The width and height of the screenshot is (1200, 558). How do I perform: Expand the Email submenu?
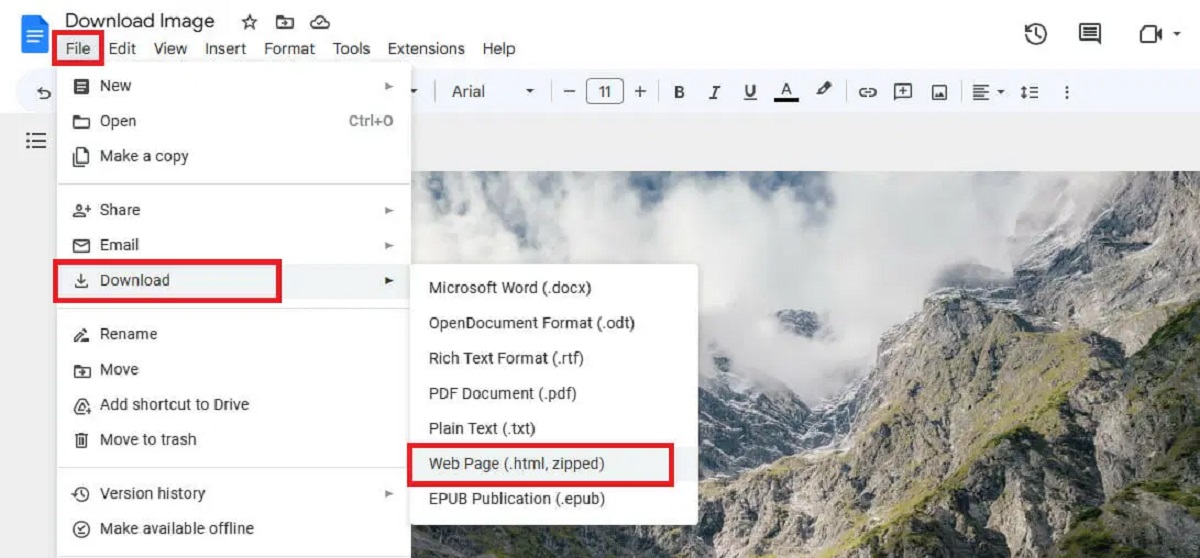tap(234, 245)
